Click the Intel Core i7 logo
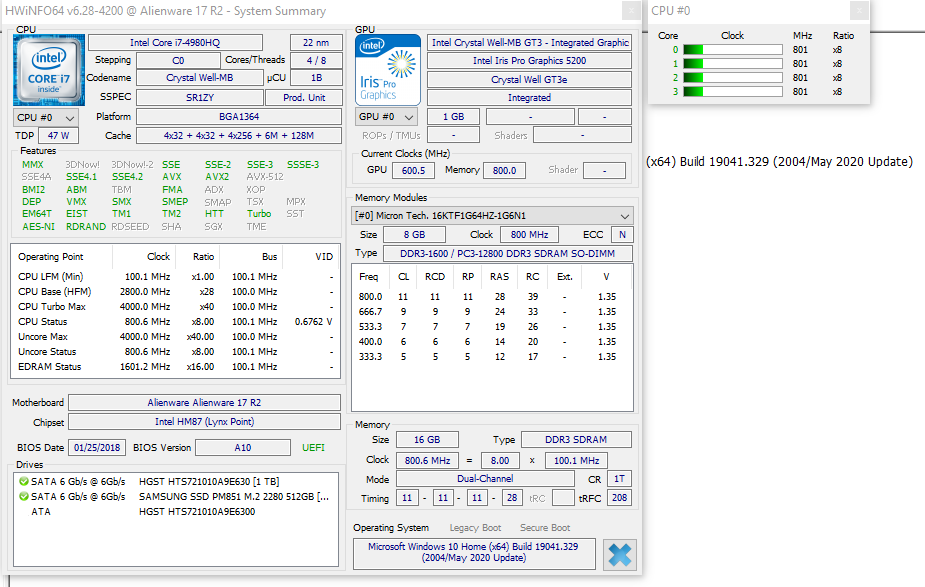The height and width of the screenshot is (587, 925). (x=48, y=70)
